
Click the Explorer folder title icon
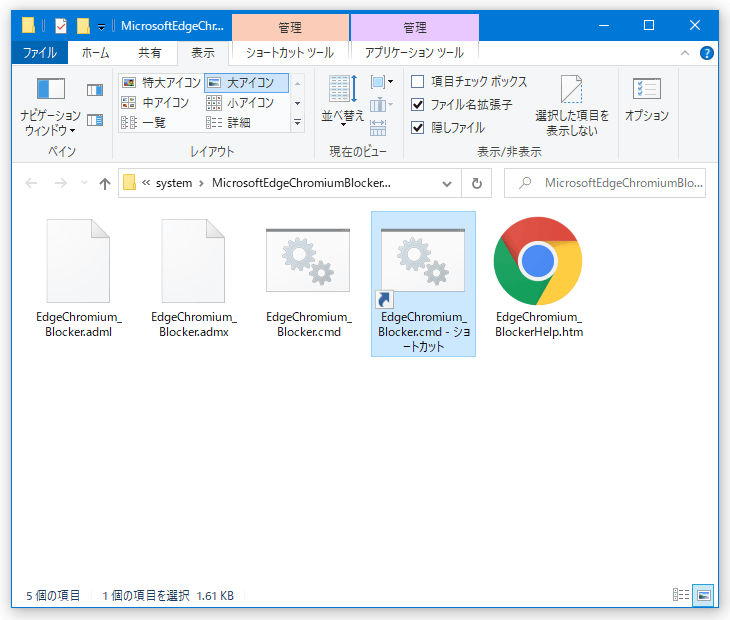coord(28,25)
